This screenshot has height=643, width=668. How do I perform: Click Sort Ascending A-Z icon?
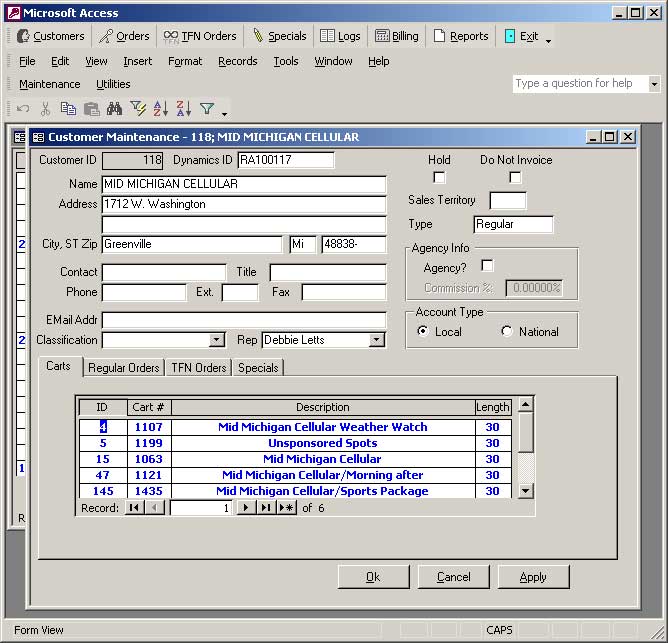pyautogui.click(x=161, y=109)
